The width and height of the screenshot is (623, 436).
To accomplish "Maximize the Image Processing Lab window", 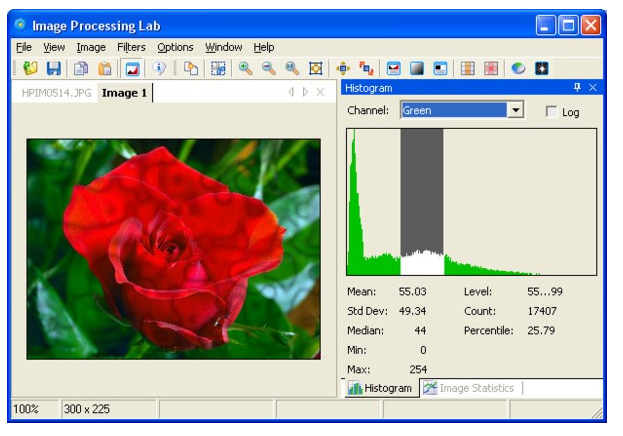I will [x=568, y=26].
